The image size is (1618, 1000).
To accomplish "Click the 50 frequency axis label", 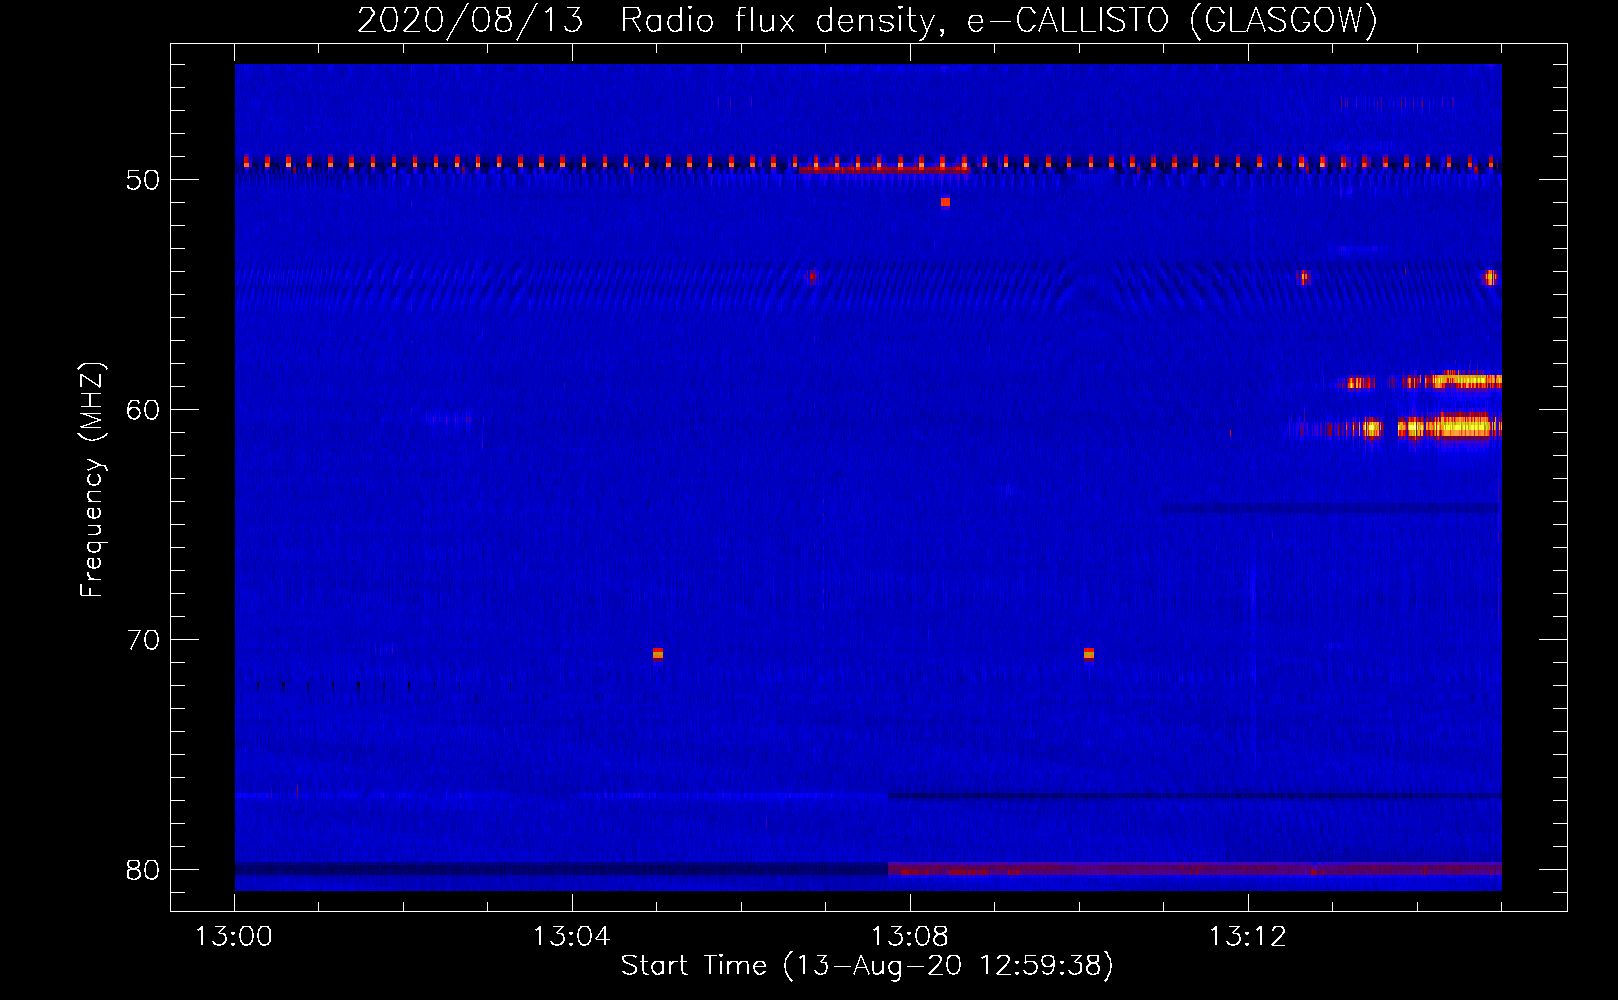I will [x=143, y=180].
